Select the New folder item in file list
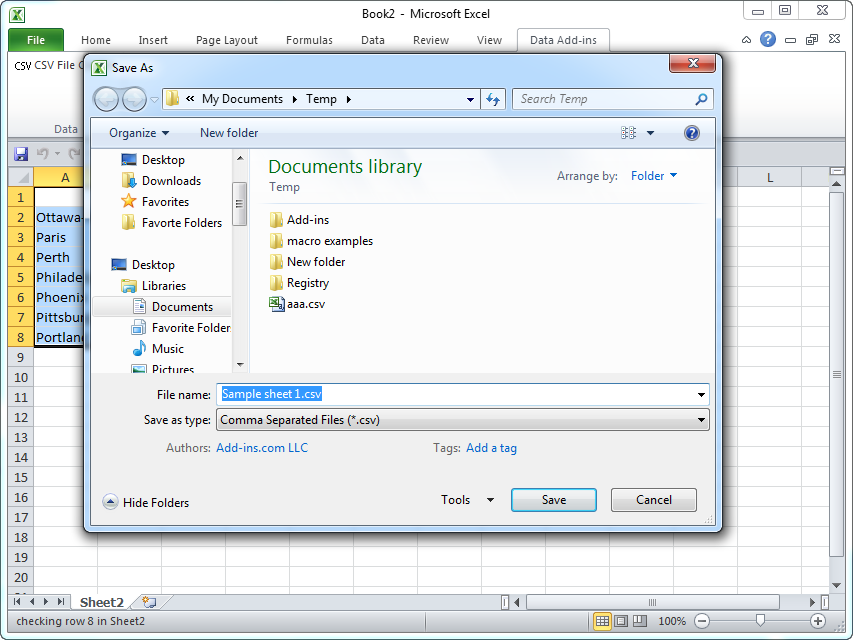Image resolution: width=853 pixels, height=640 pixels. click(307, 262)
